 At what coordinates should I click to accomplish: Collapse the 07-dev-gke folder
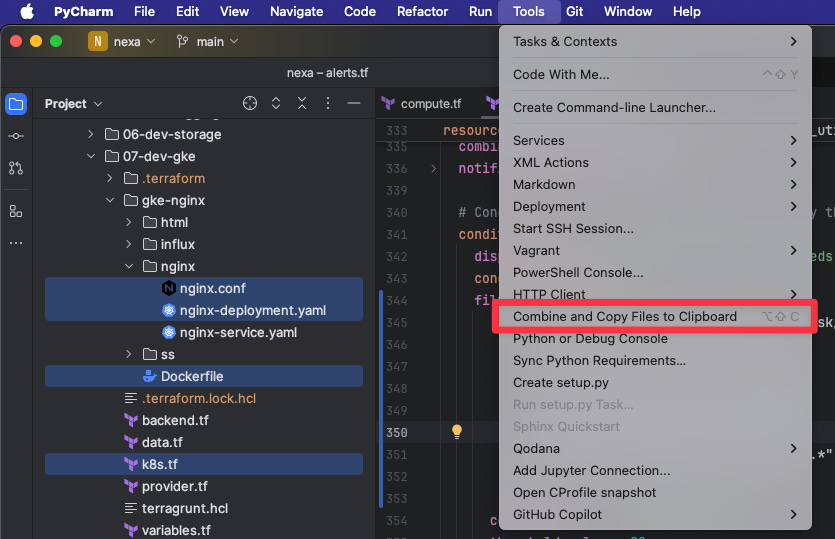pos(91,156)
